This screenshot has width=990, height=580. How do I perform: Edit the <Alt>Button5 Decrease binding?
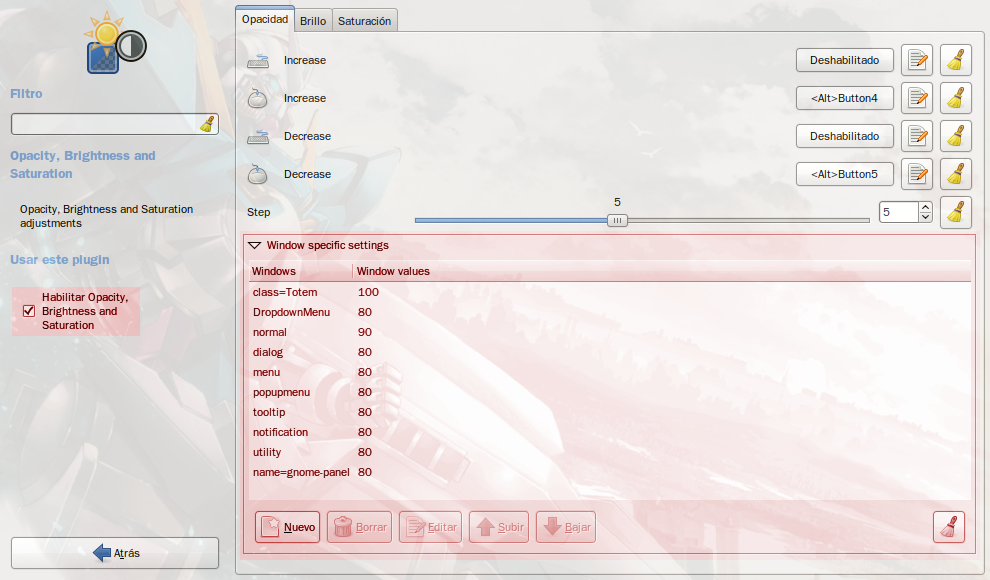917,174
